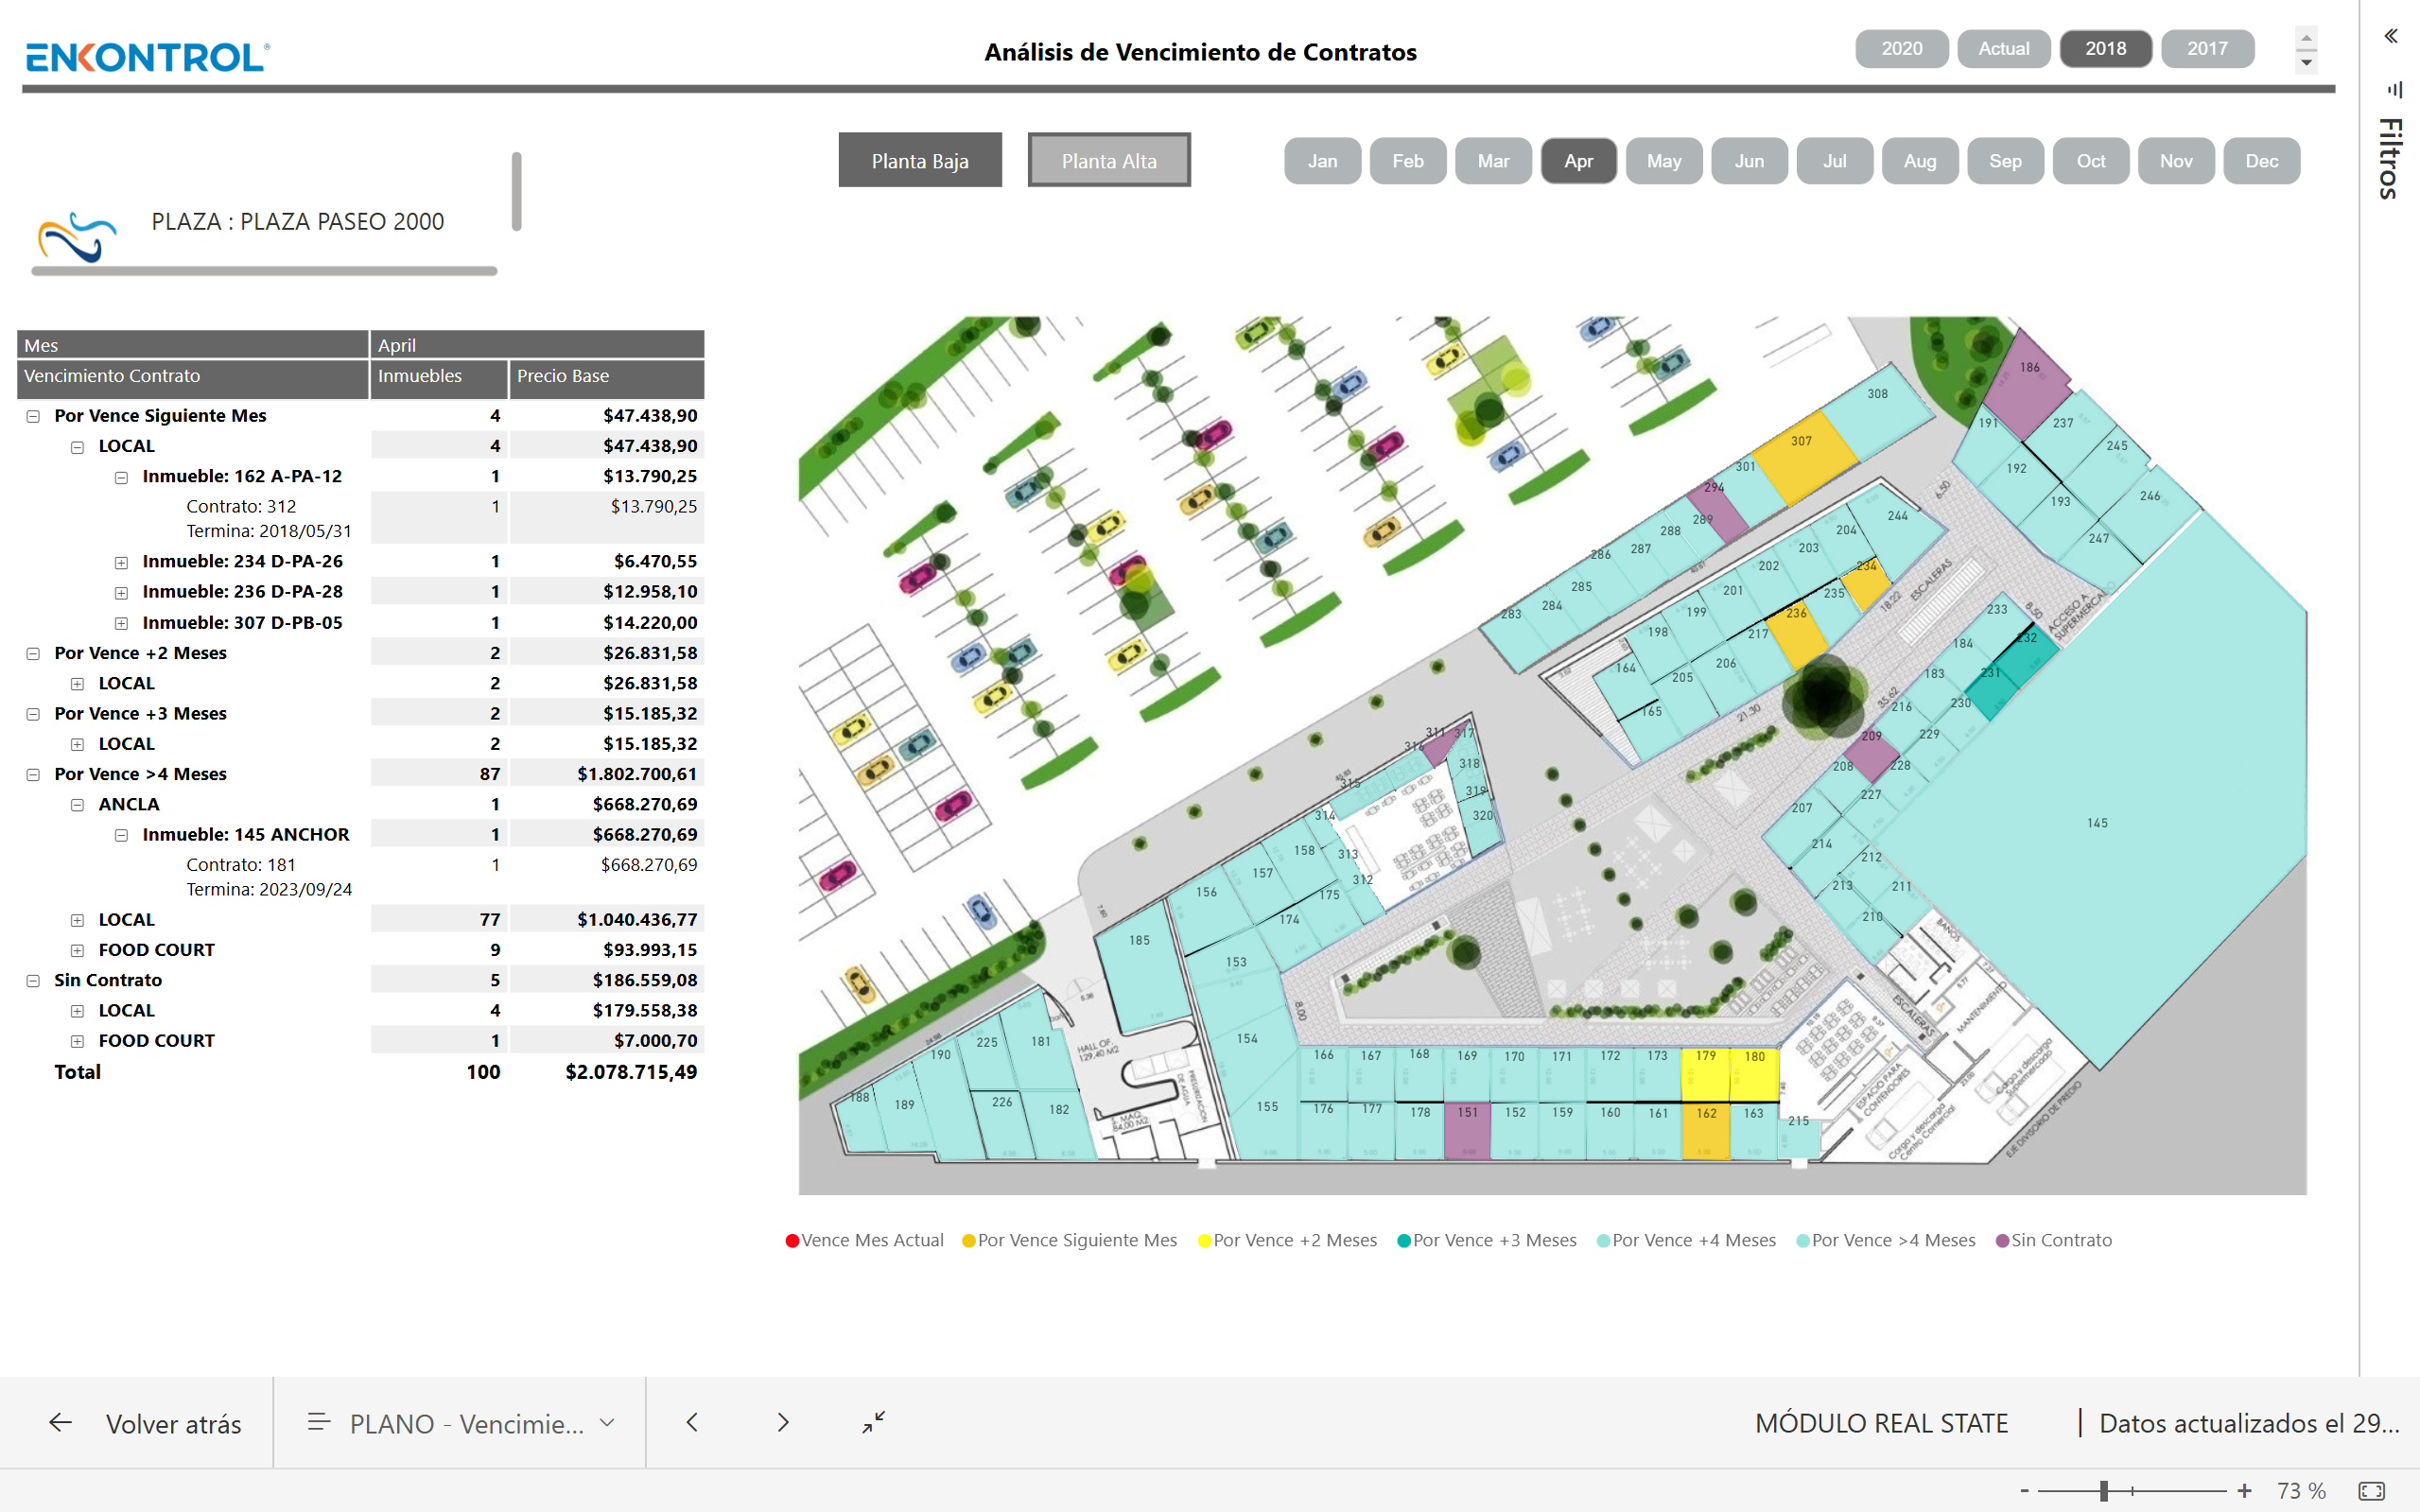Select the 2020 year filter

(1901, 48)
